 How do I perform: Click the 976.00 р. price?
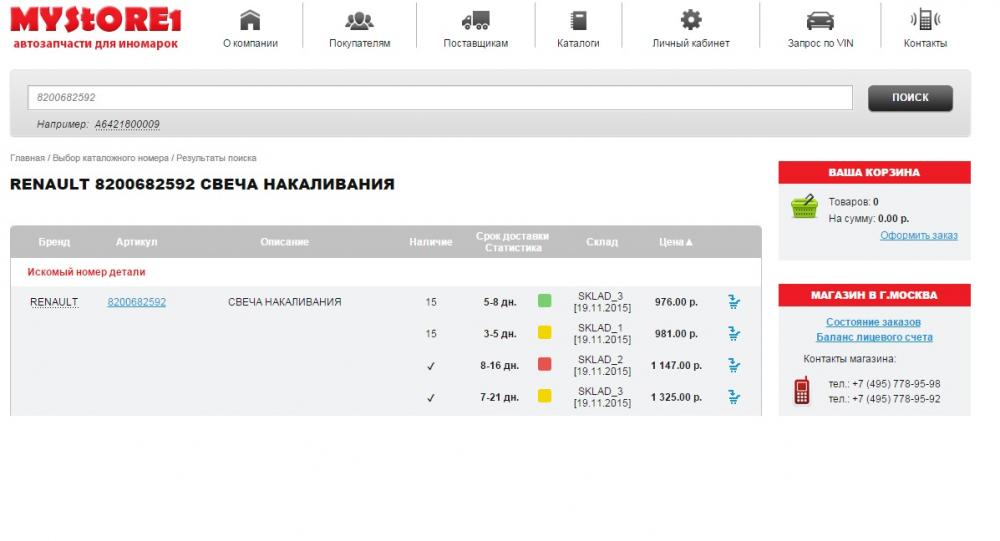click(x=676, y=302)
